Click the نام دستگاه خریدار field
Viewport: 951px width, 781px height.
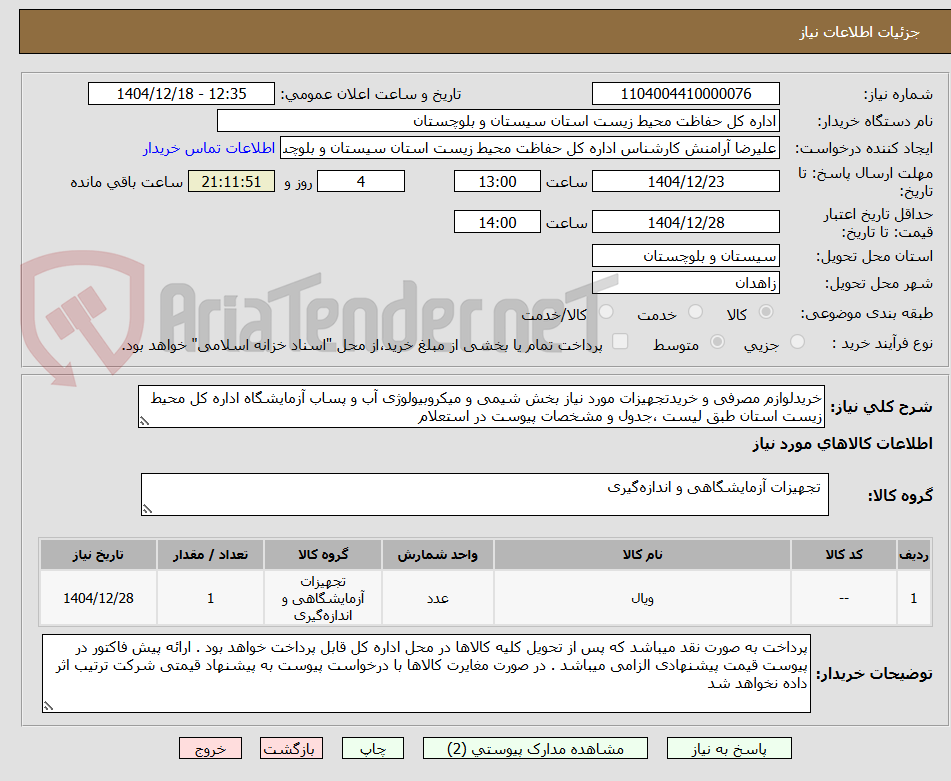[498, 121]
